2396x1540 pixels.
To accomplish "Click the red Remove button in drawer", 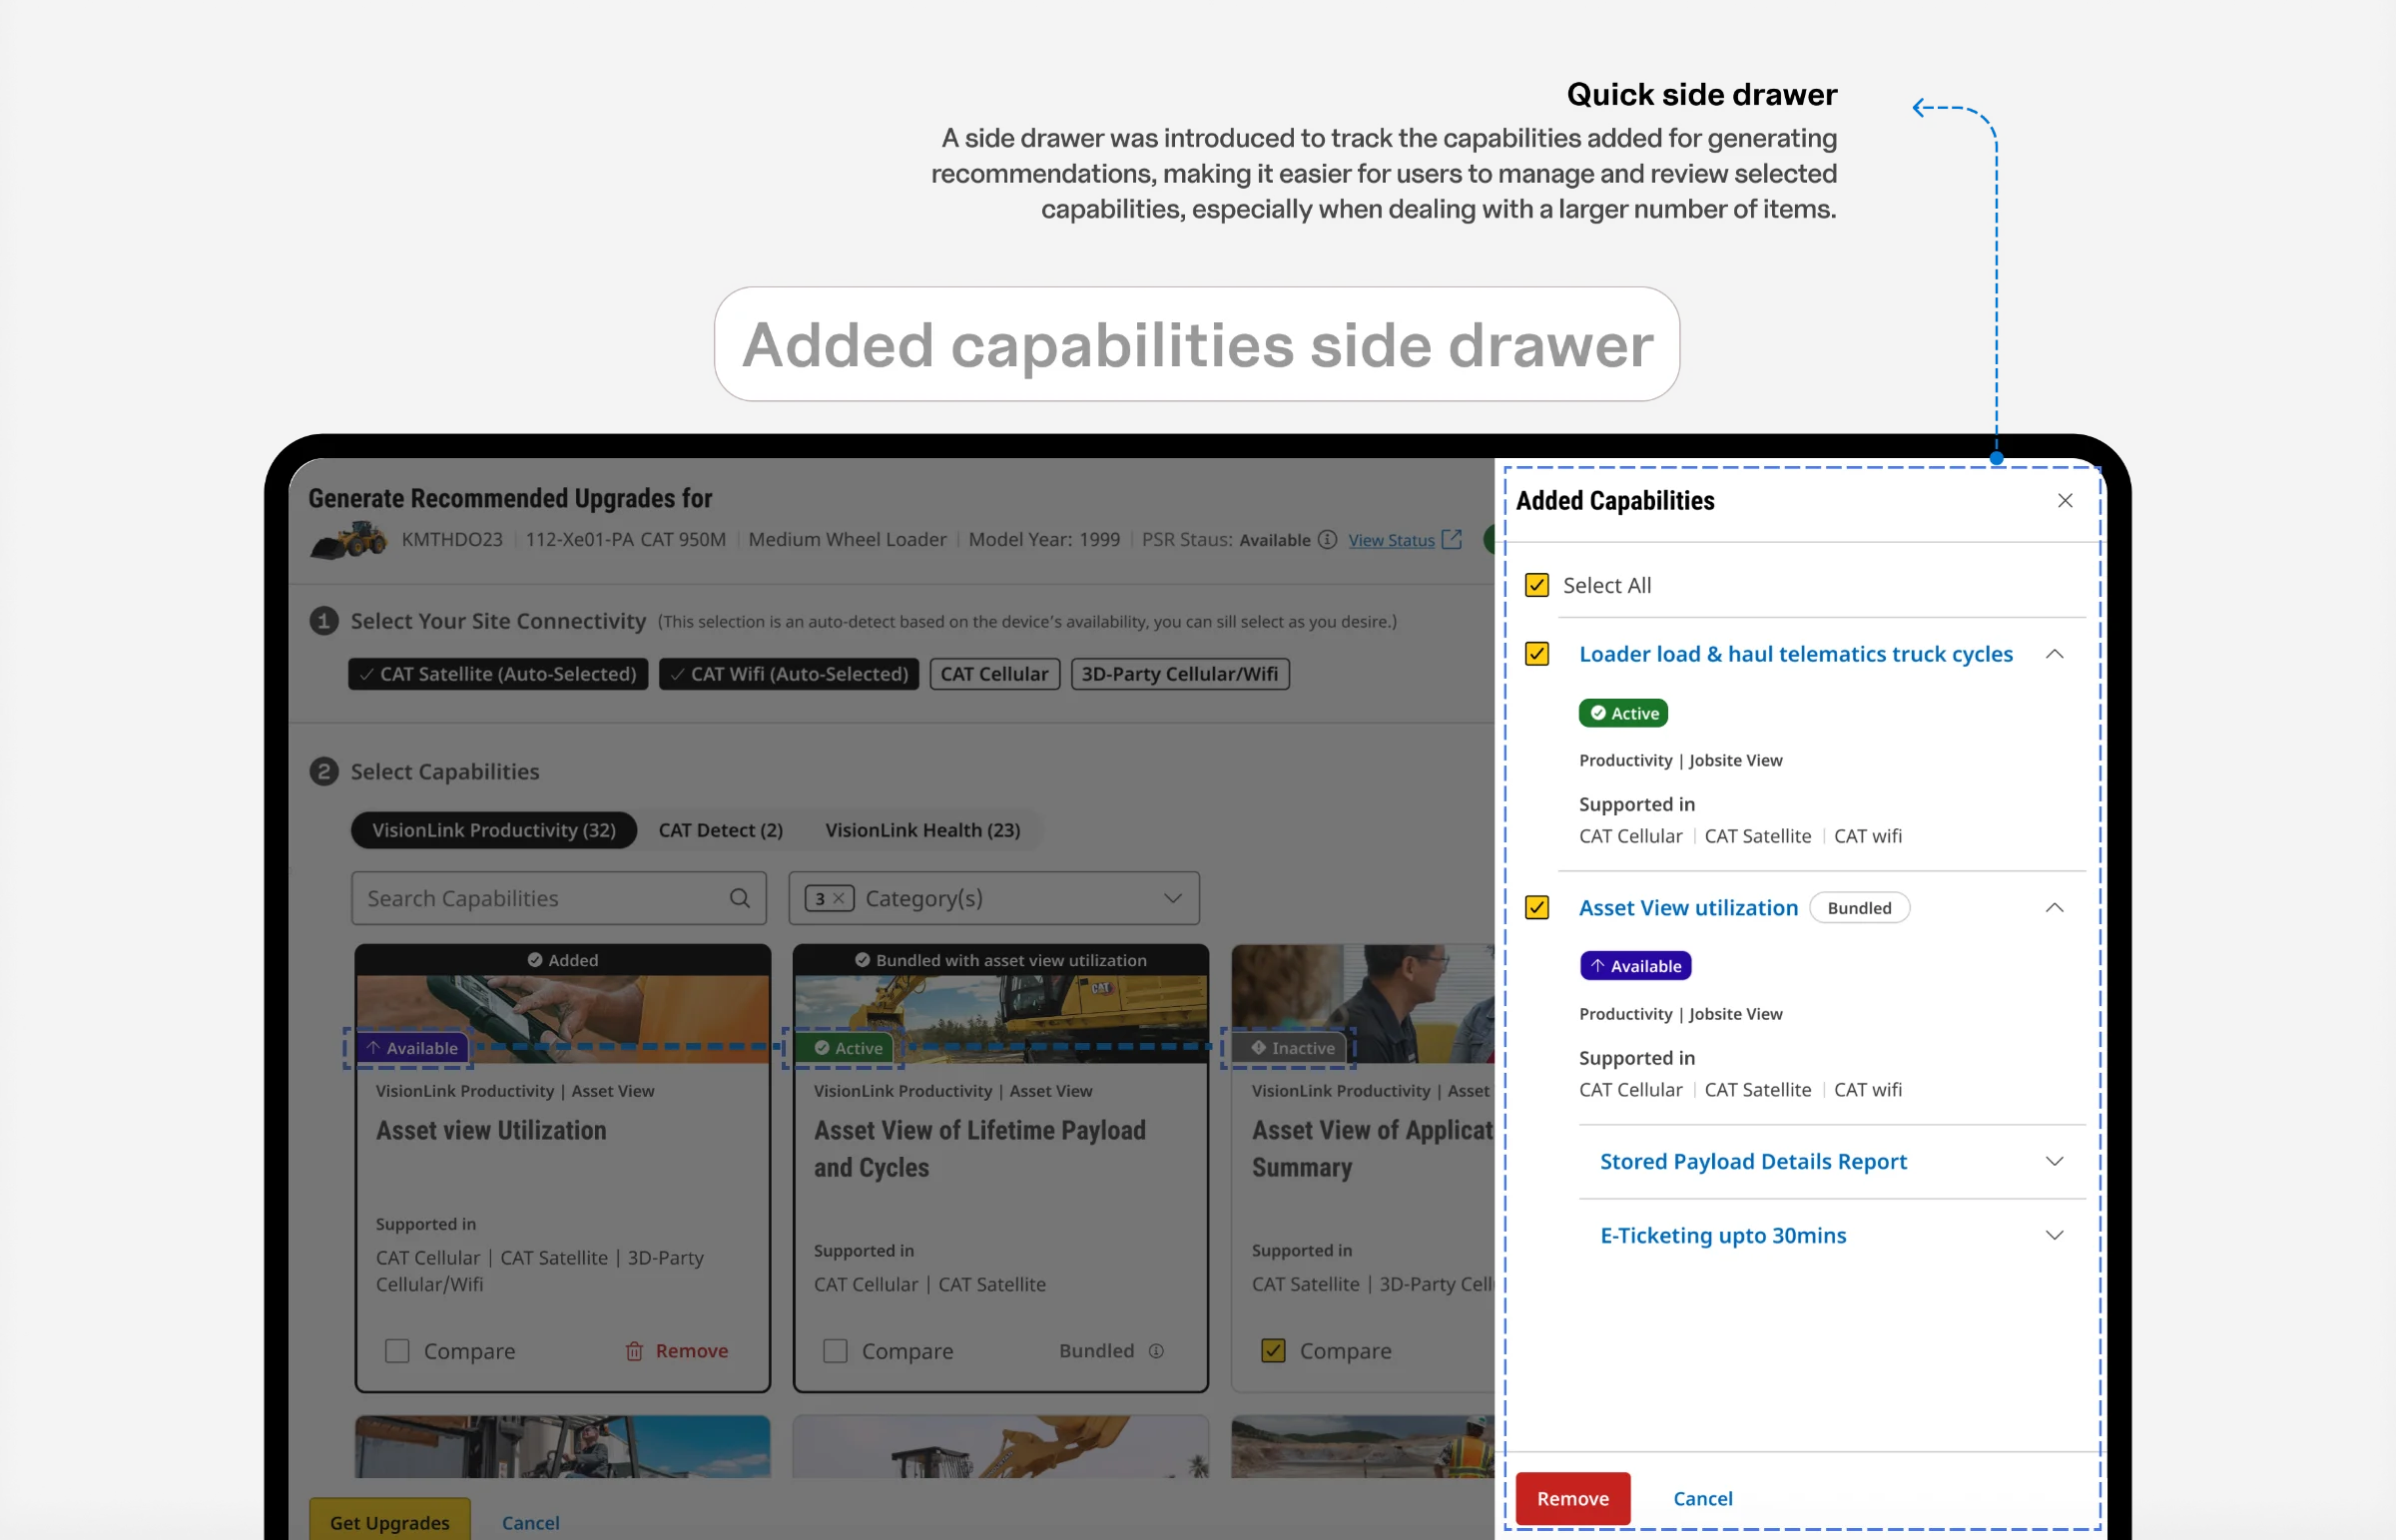I will tap(1572, 1498).
